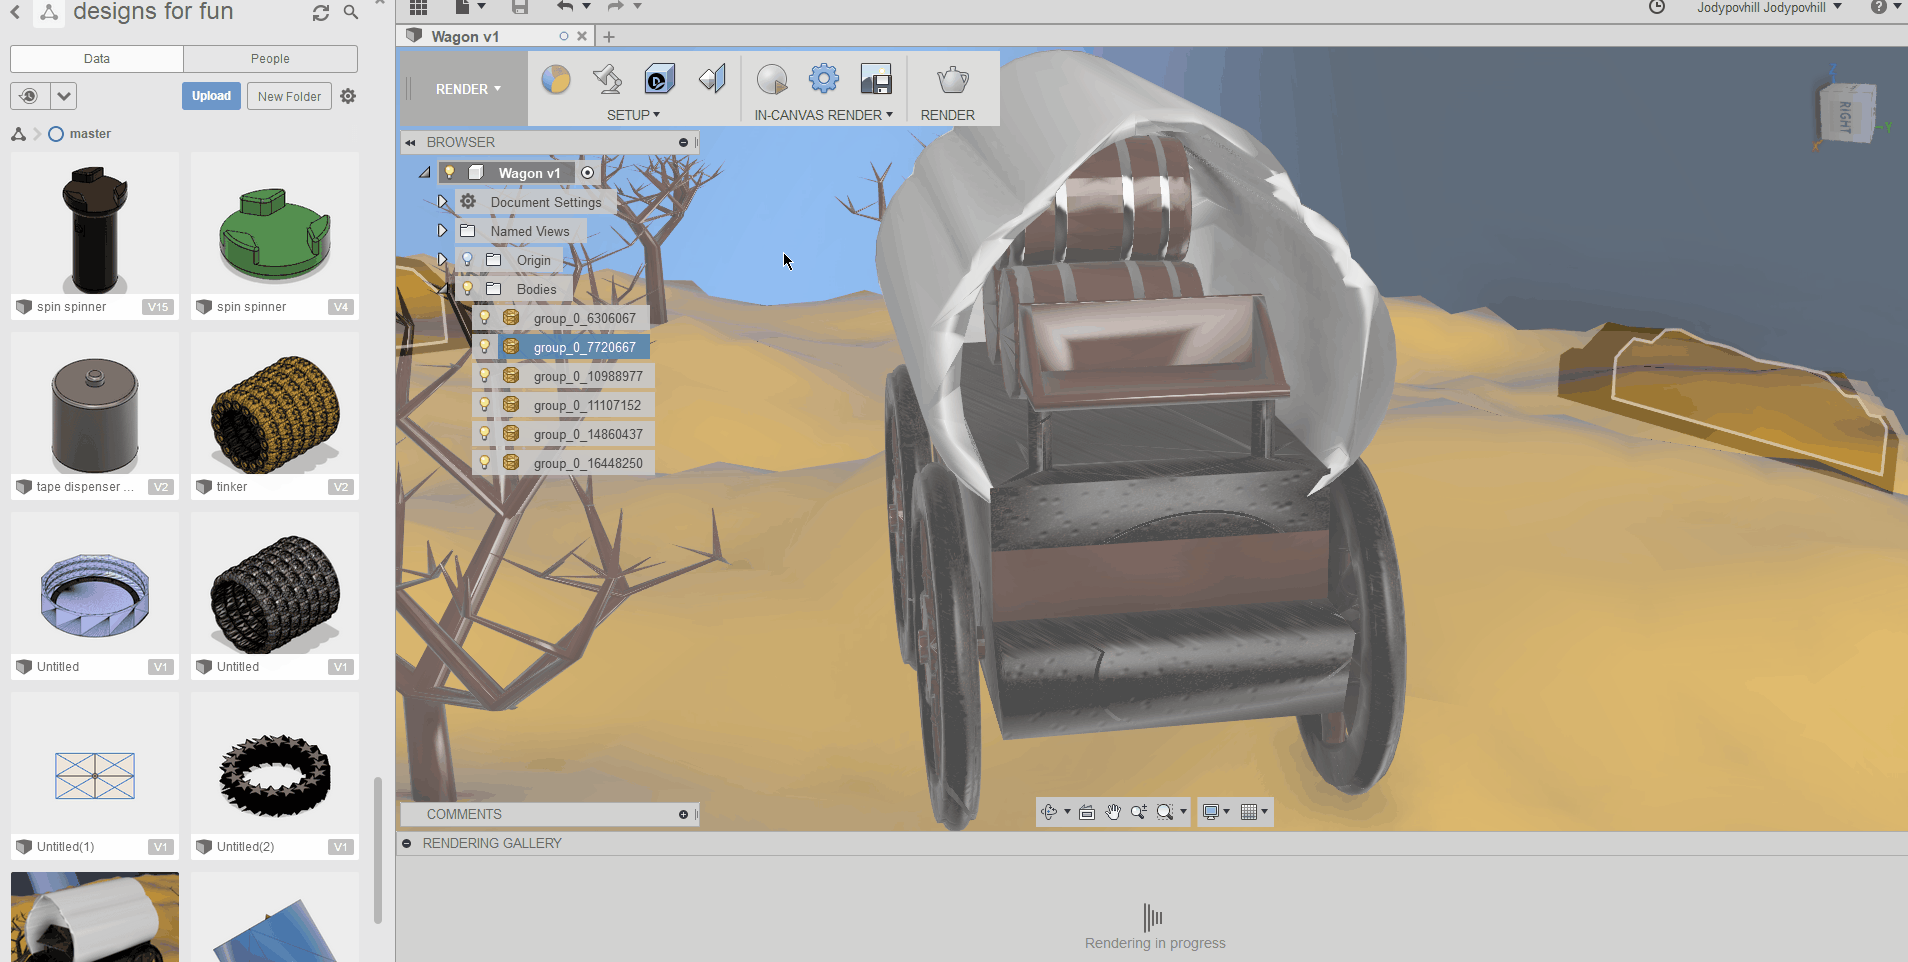Image resolution: width=1908 pixels, height=962 pixels.
Task: Open the Appearance tool in Setup
Action: [556, 79]
